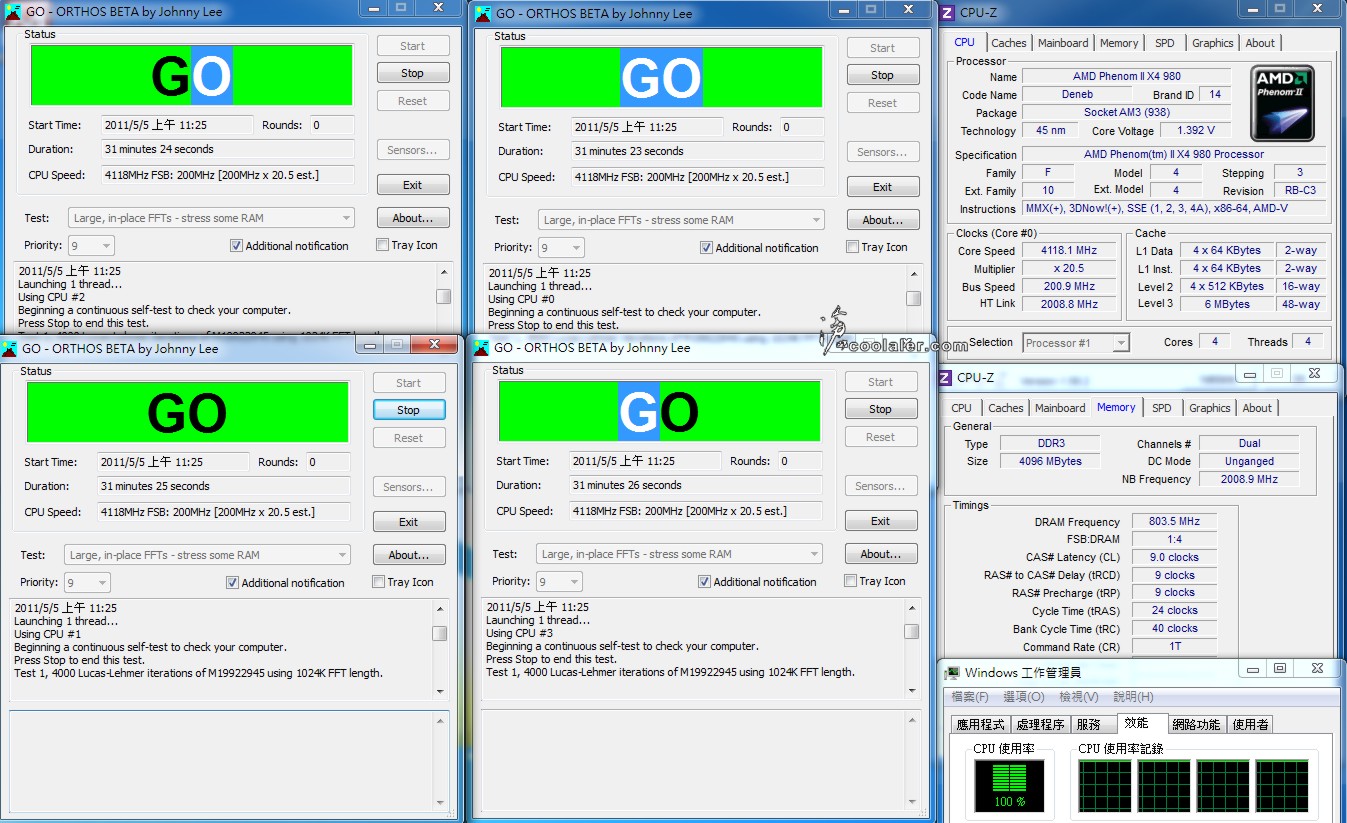This screenshot has height=823, width=1347.
Task: Open the Test dropdown in CPU #0 ORTHOS window
Action: [681, 220]
